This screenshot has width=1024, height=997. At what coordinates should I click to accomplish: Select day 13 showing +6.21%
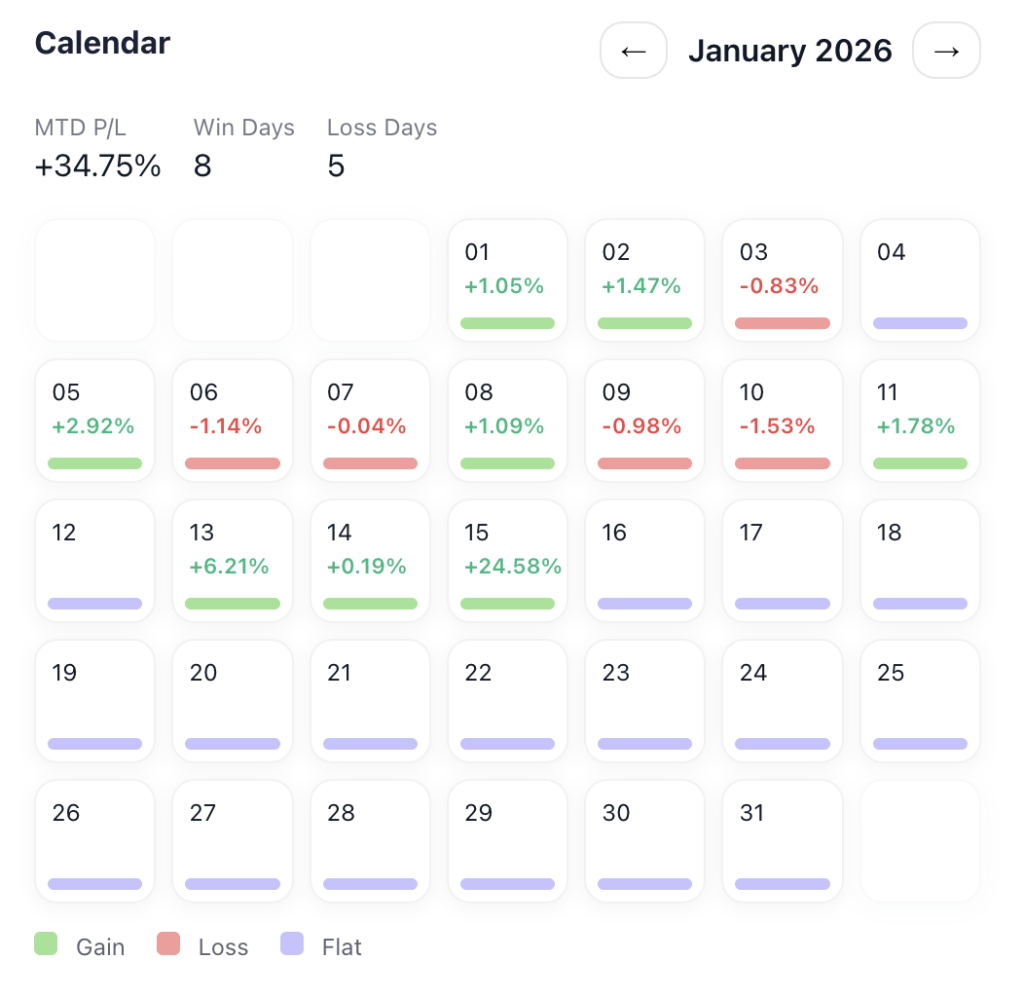232,560
